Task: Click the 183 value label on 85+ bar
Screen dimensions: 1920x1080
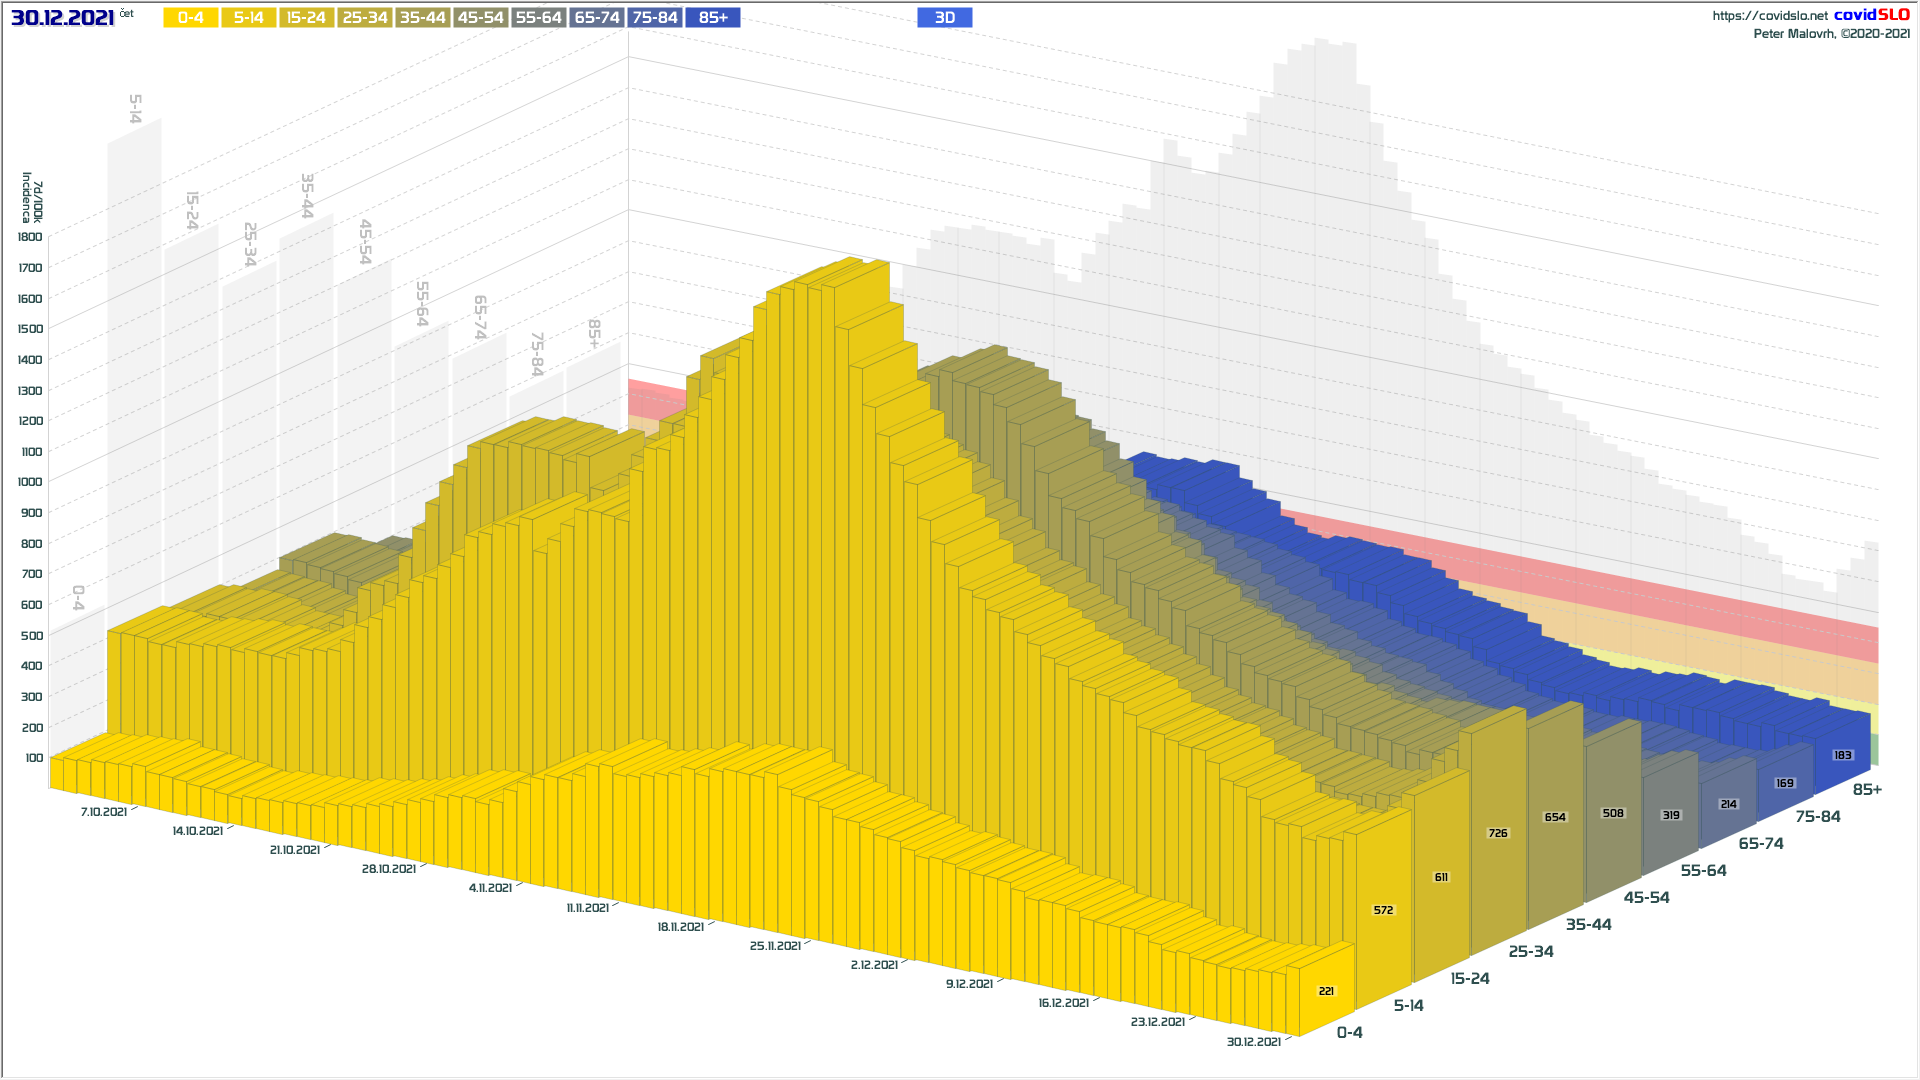Action: click(x=1842, y=755)
